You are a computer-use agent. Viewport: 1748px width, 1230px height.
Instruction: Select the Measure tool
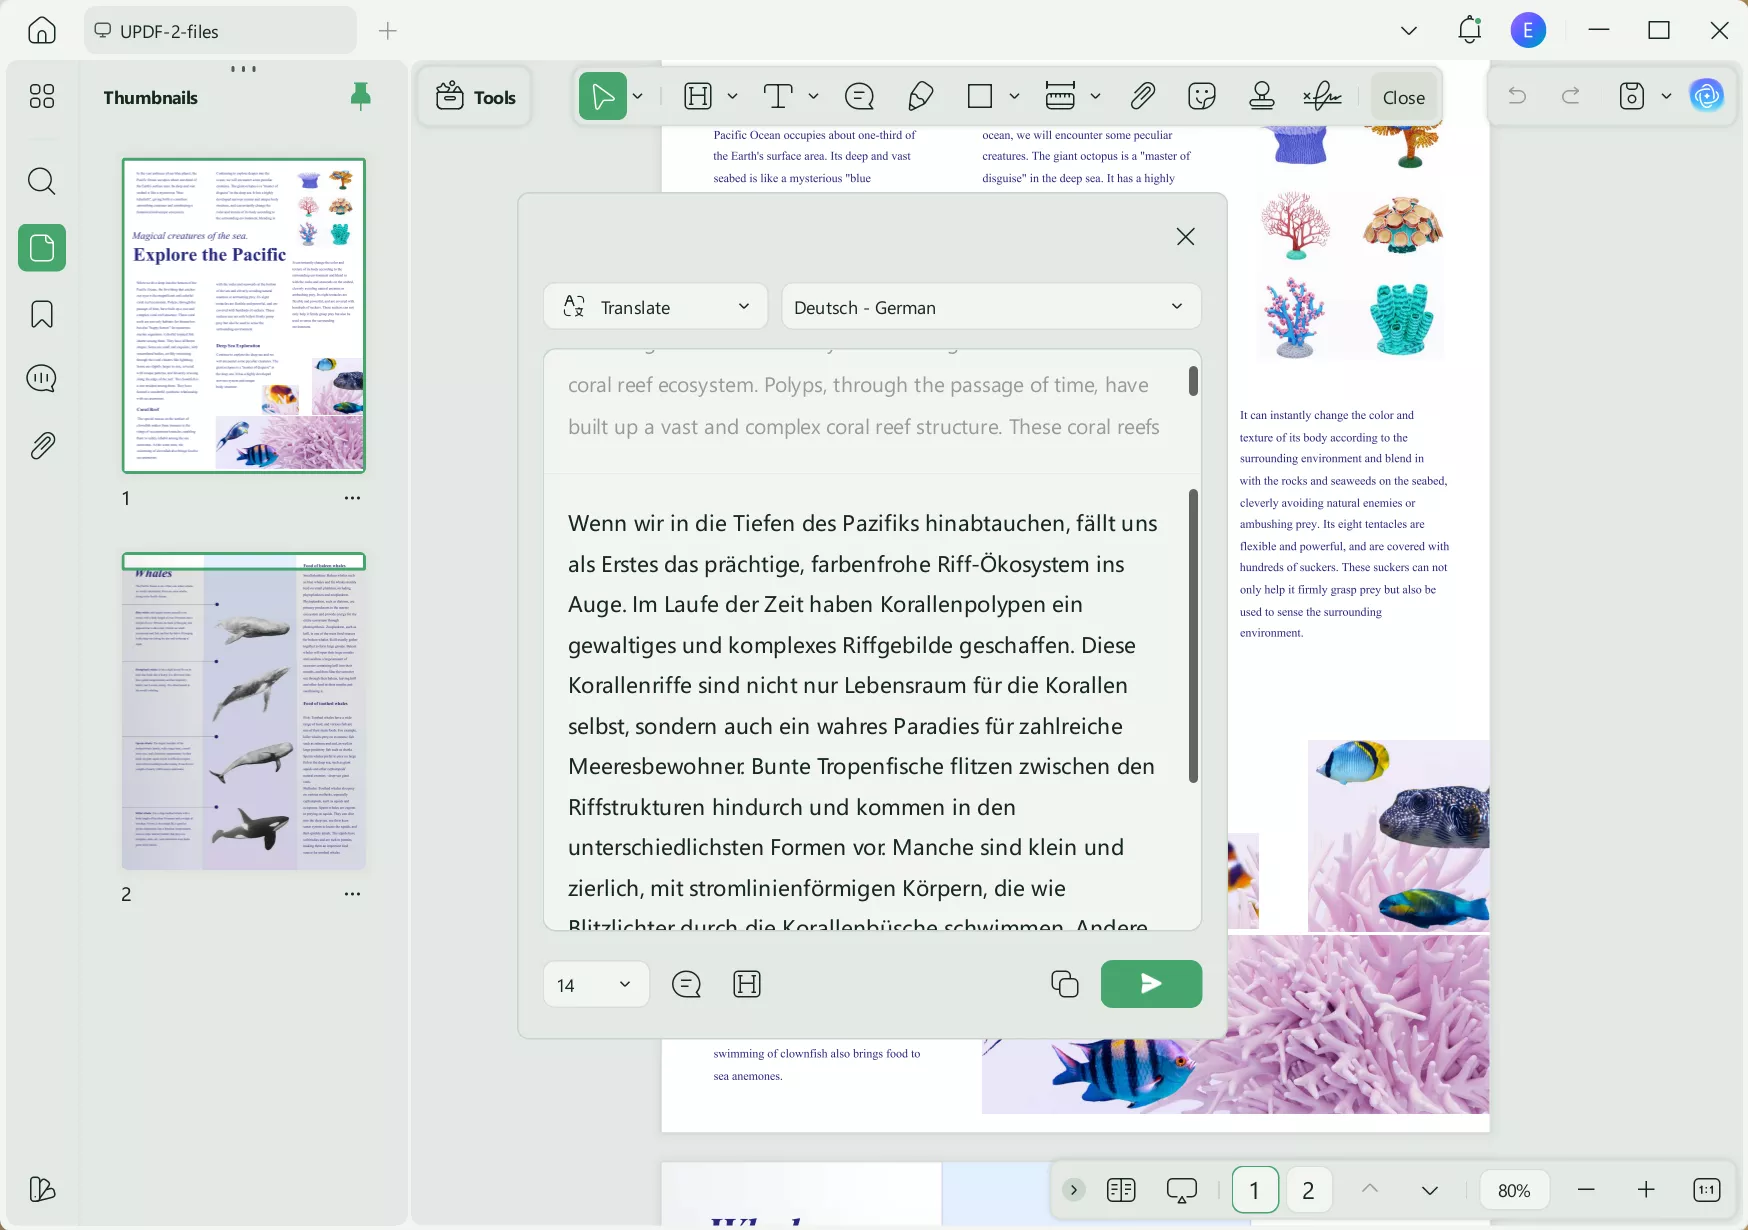[x=1061, y=96]
